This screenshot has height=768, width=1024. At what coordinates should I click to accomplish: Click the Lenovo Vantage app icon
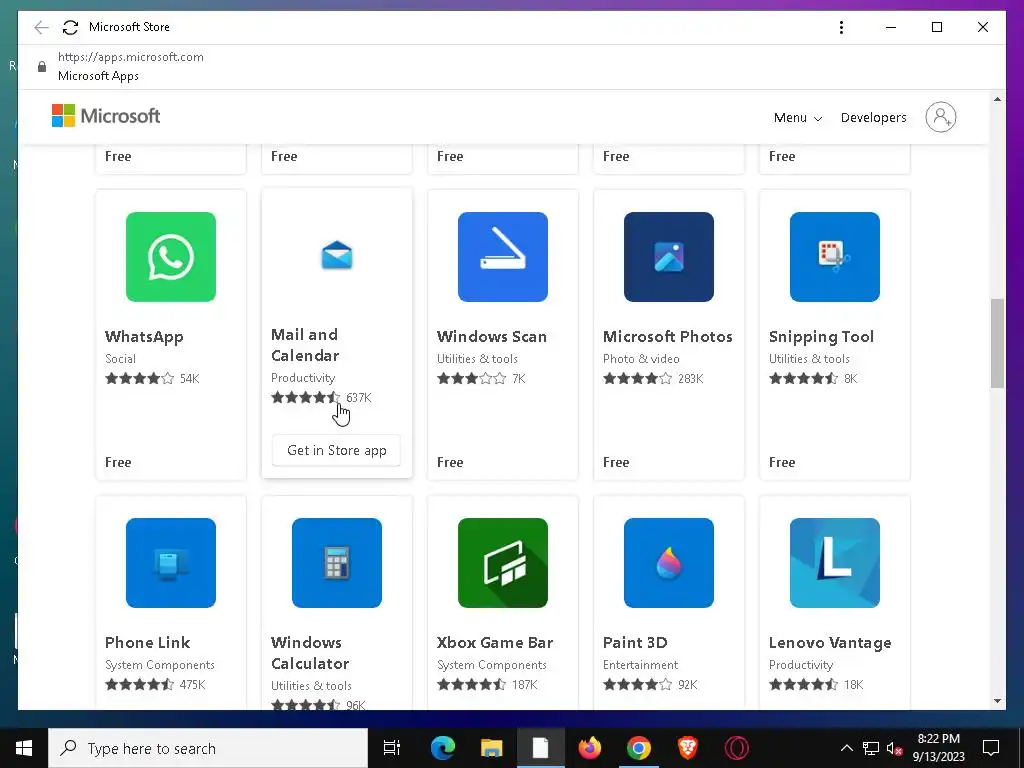[x=835, y=563]
